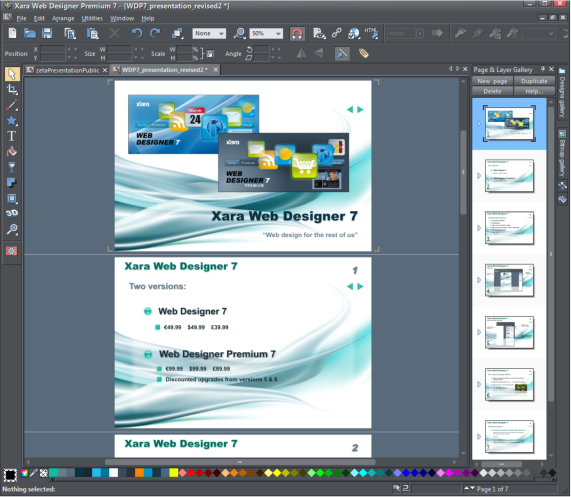
Task: Click next page arrow on slide one
Action: coord(360,109)
